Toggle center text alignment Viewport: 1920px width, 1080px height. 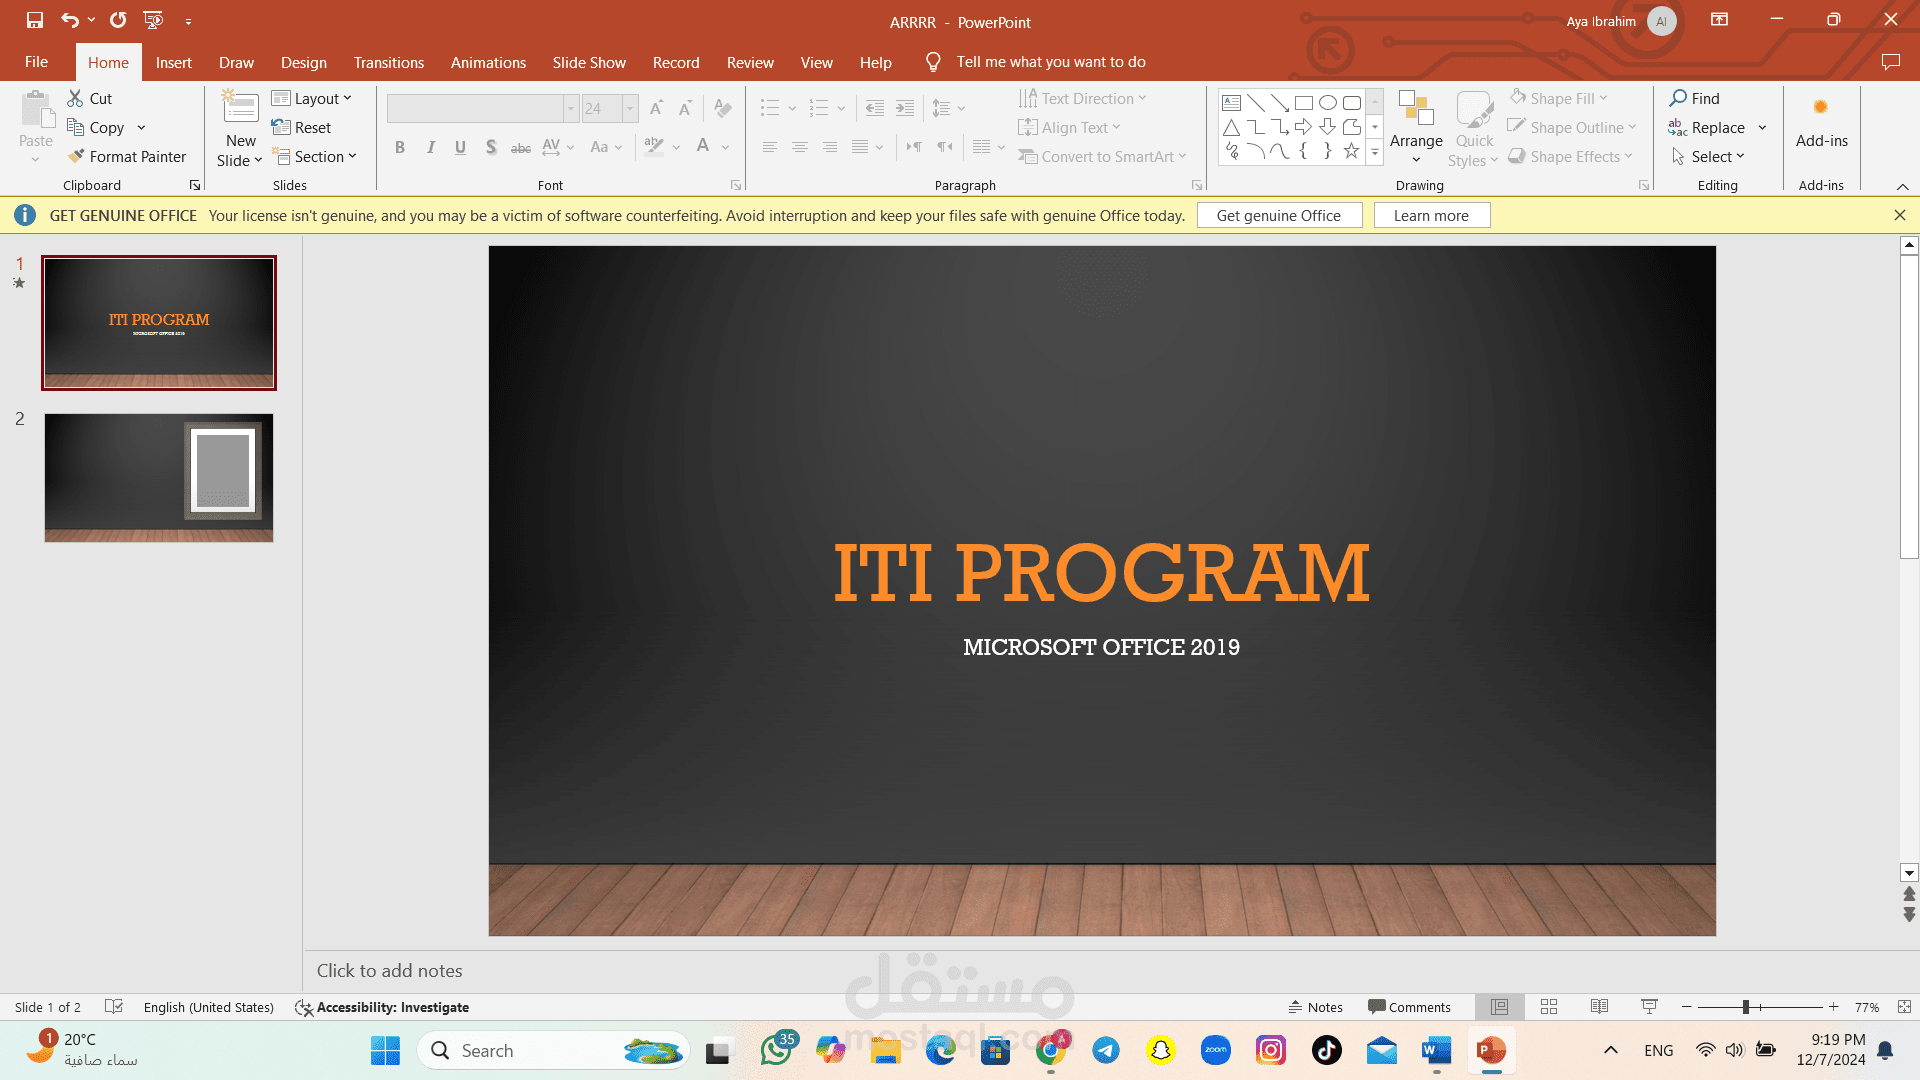pyautogui.click(x=800, y=147)
